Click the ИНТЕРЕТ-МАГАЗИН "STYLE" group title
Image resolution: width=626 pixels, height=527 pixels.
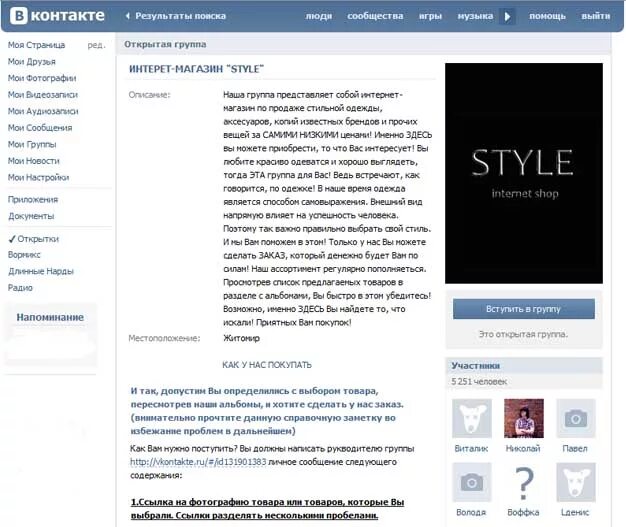196,69
